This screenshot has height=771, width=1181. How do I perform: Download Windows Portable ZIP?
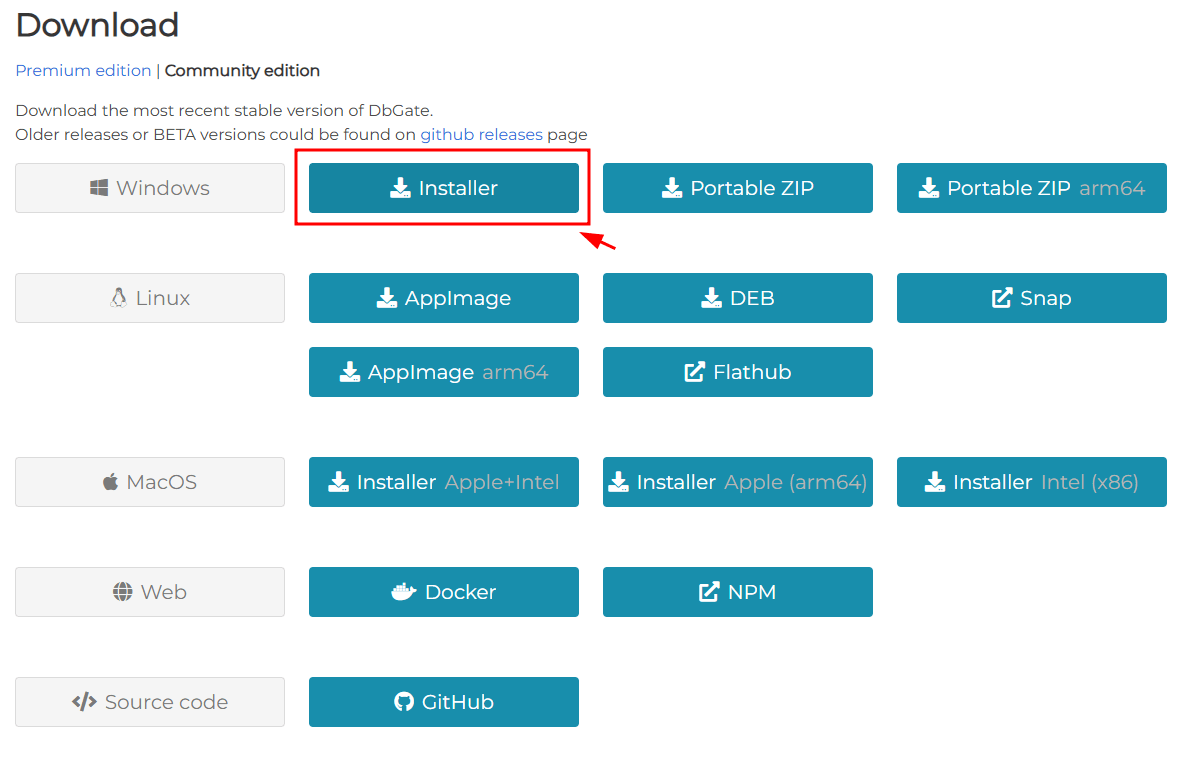point(737,188)
